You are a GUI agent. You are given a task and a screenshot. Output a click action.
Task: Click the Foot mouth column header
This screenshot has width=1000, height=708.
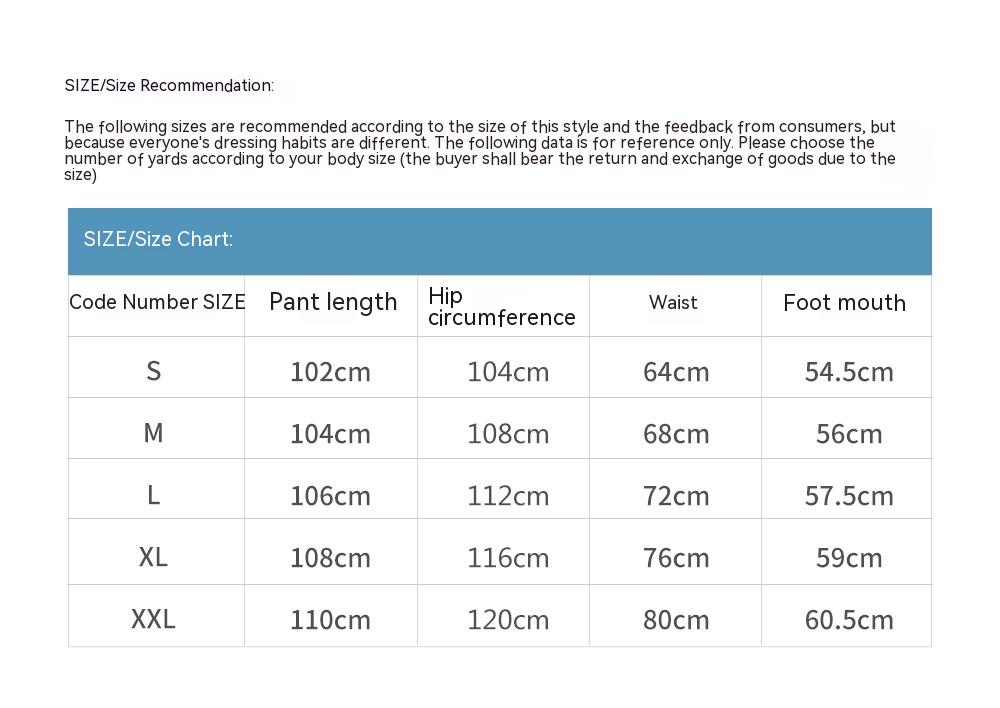[844, 303]
